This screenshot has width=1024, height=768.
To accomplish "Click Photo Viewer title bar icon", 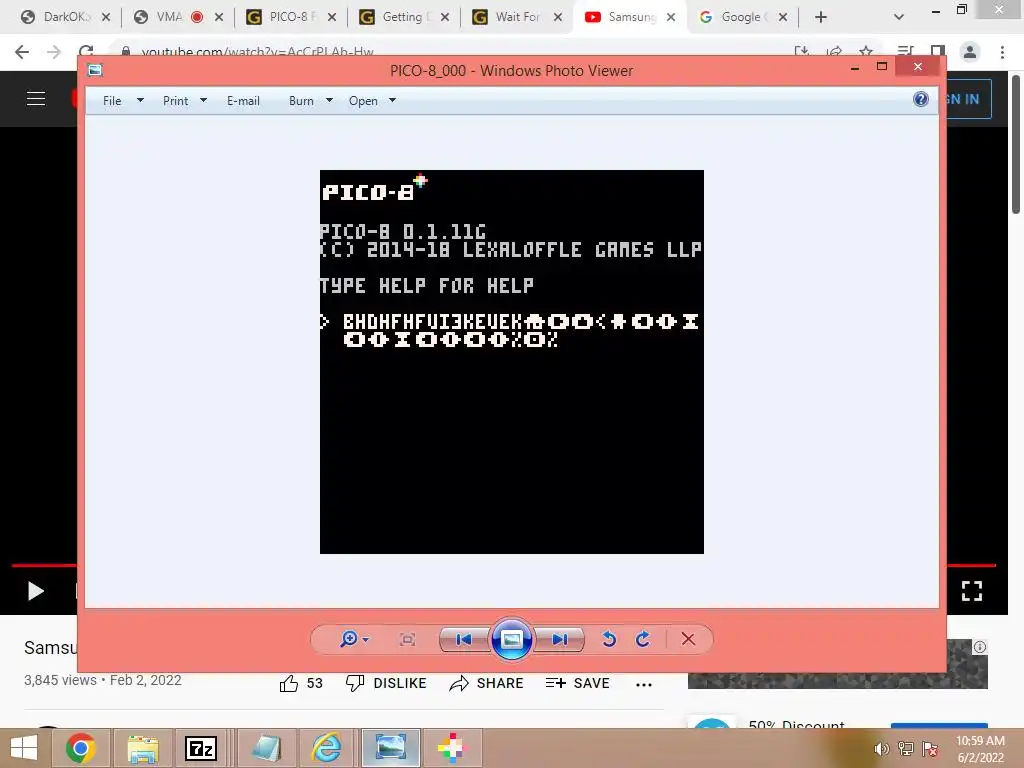I will [x=95, y=70].
